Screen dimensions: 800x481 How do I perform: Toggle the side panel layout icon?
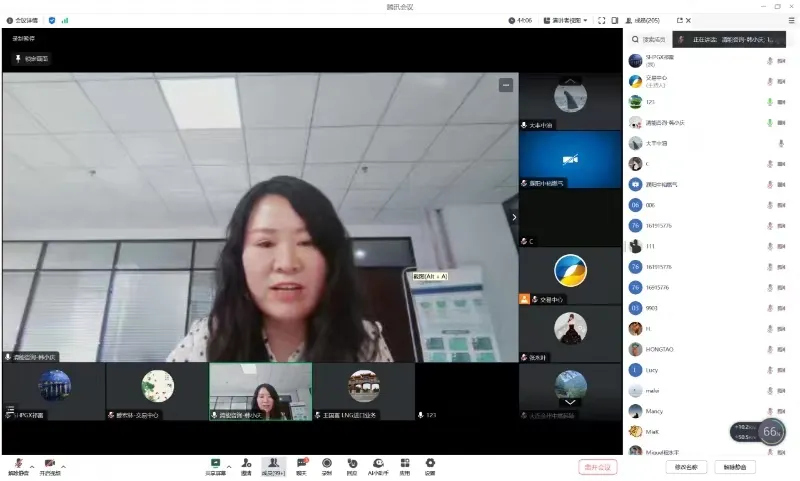[615, 20]
